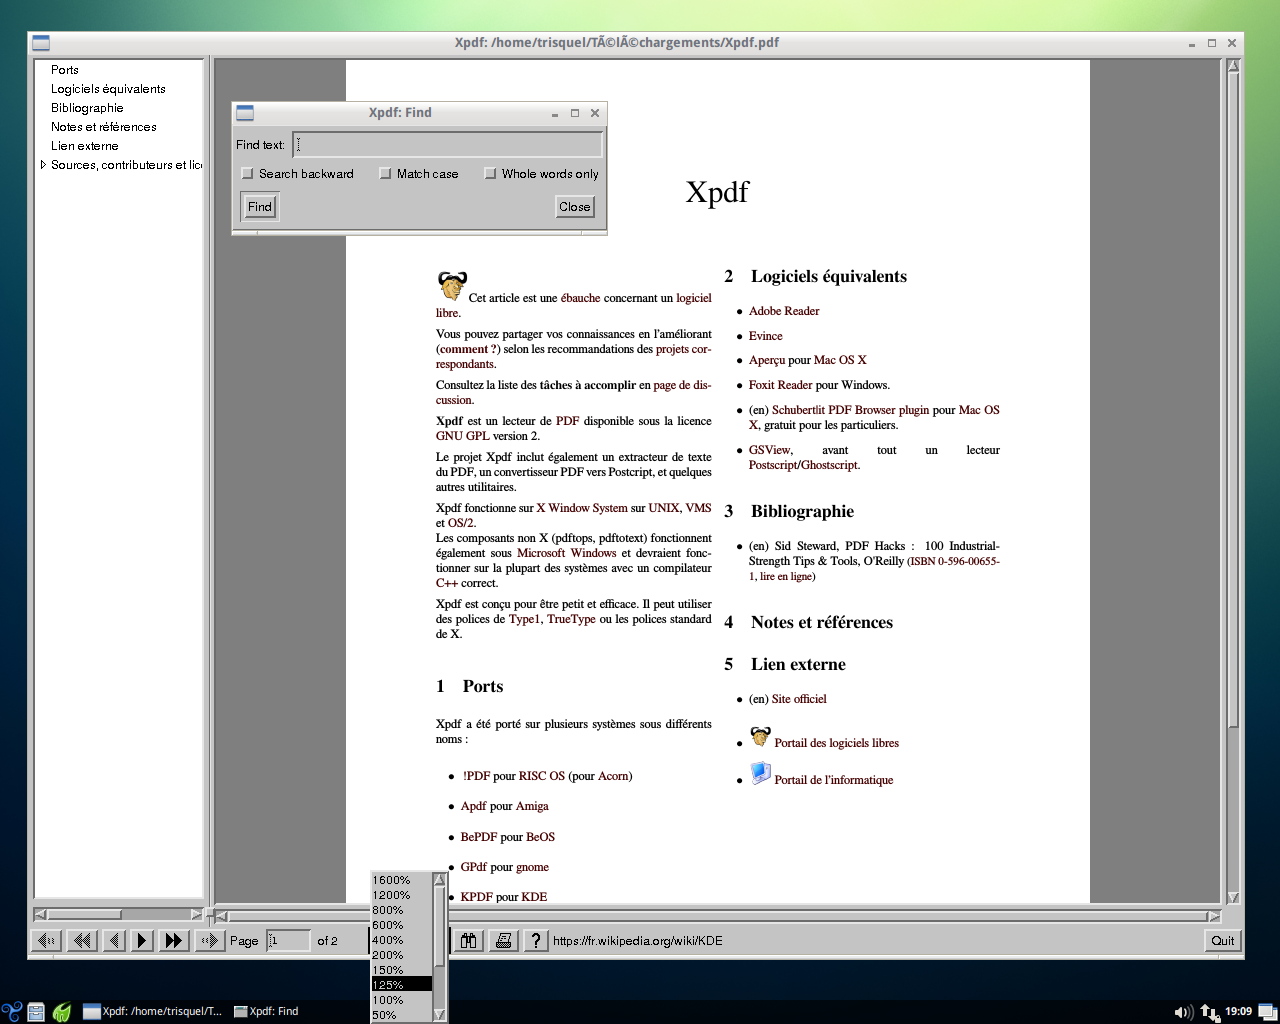This screenshot has width=1280, height=1024.
Task: Select Lien externe in the outline
Action: (85, 146)
